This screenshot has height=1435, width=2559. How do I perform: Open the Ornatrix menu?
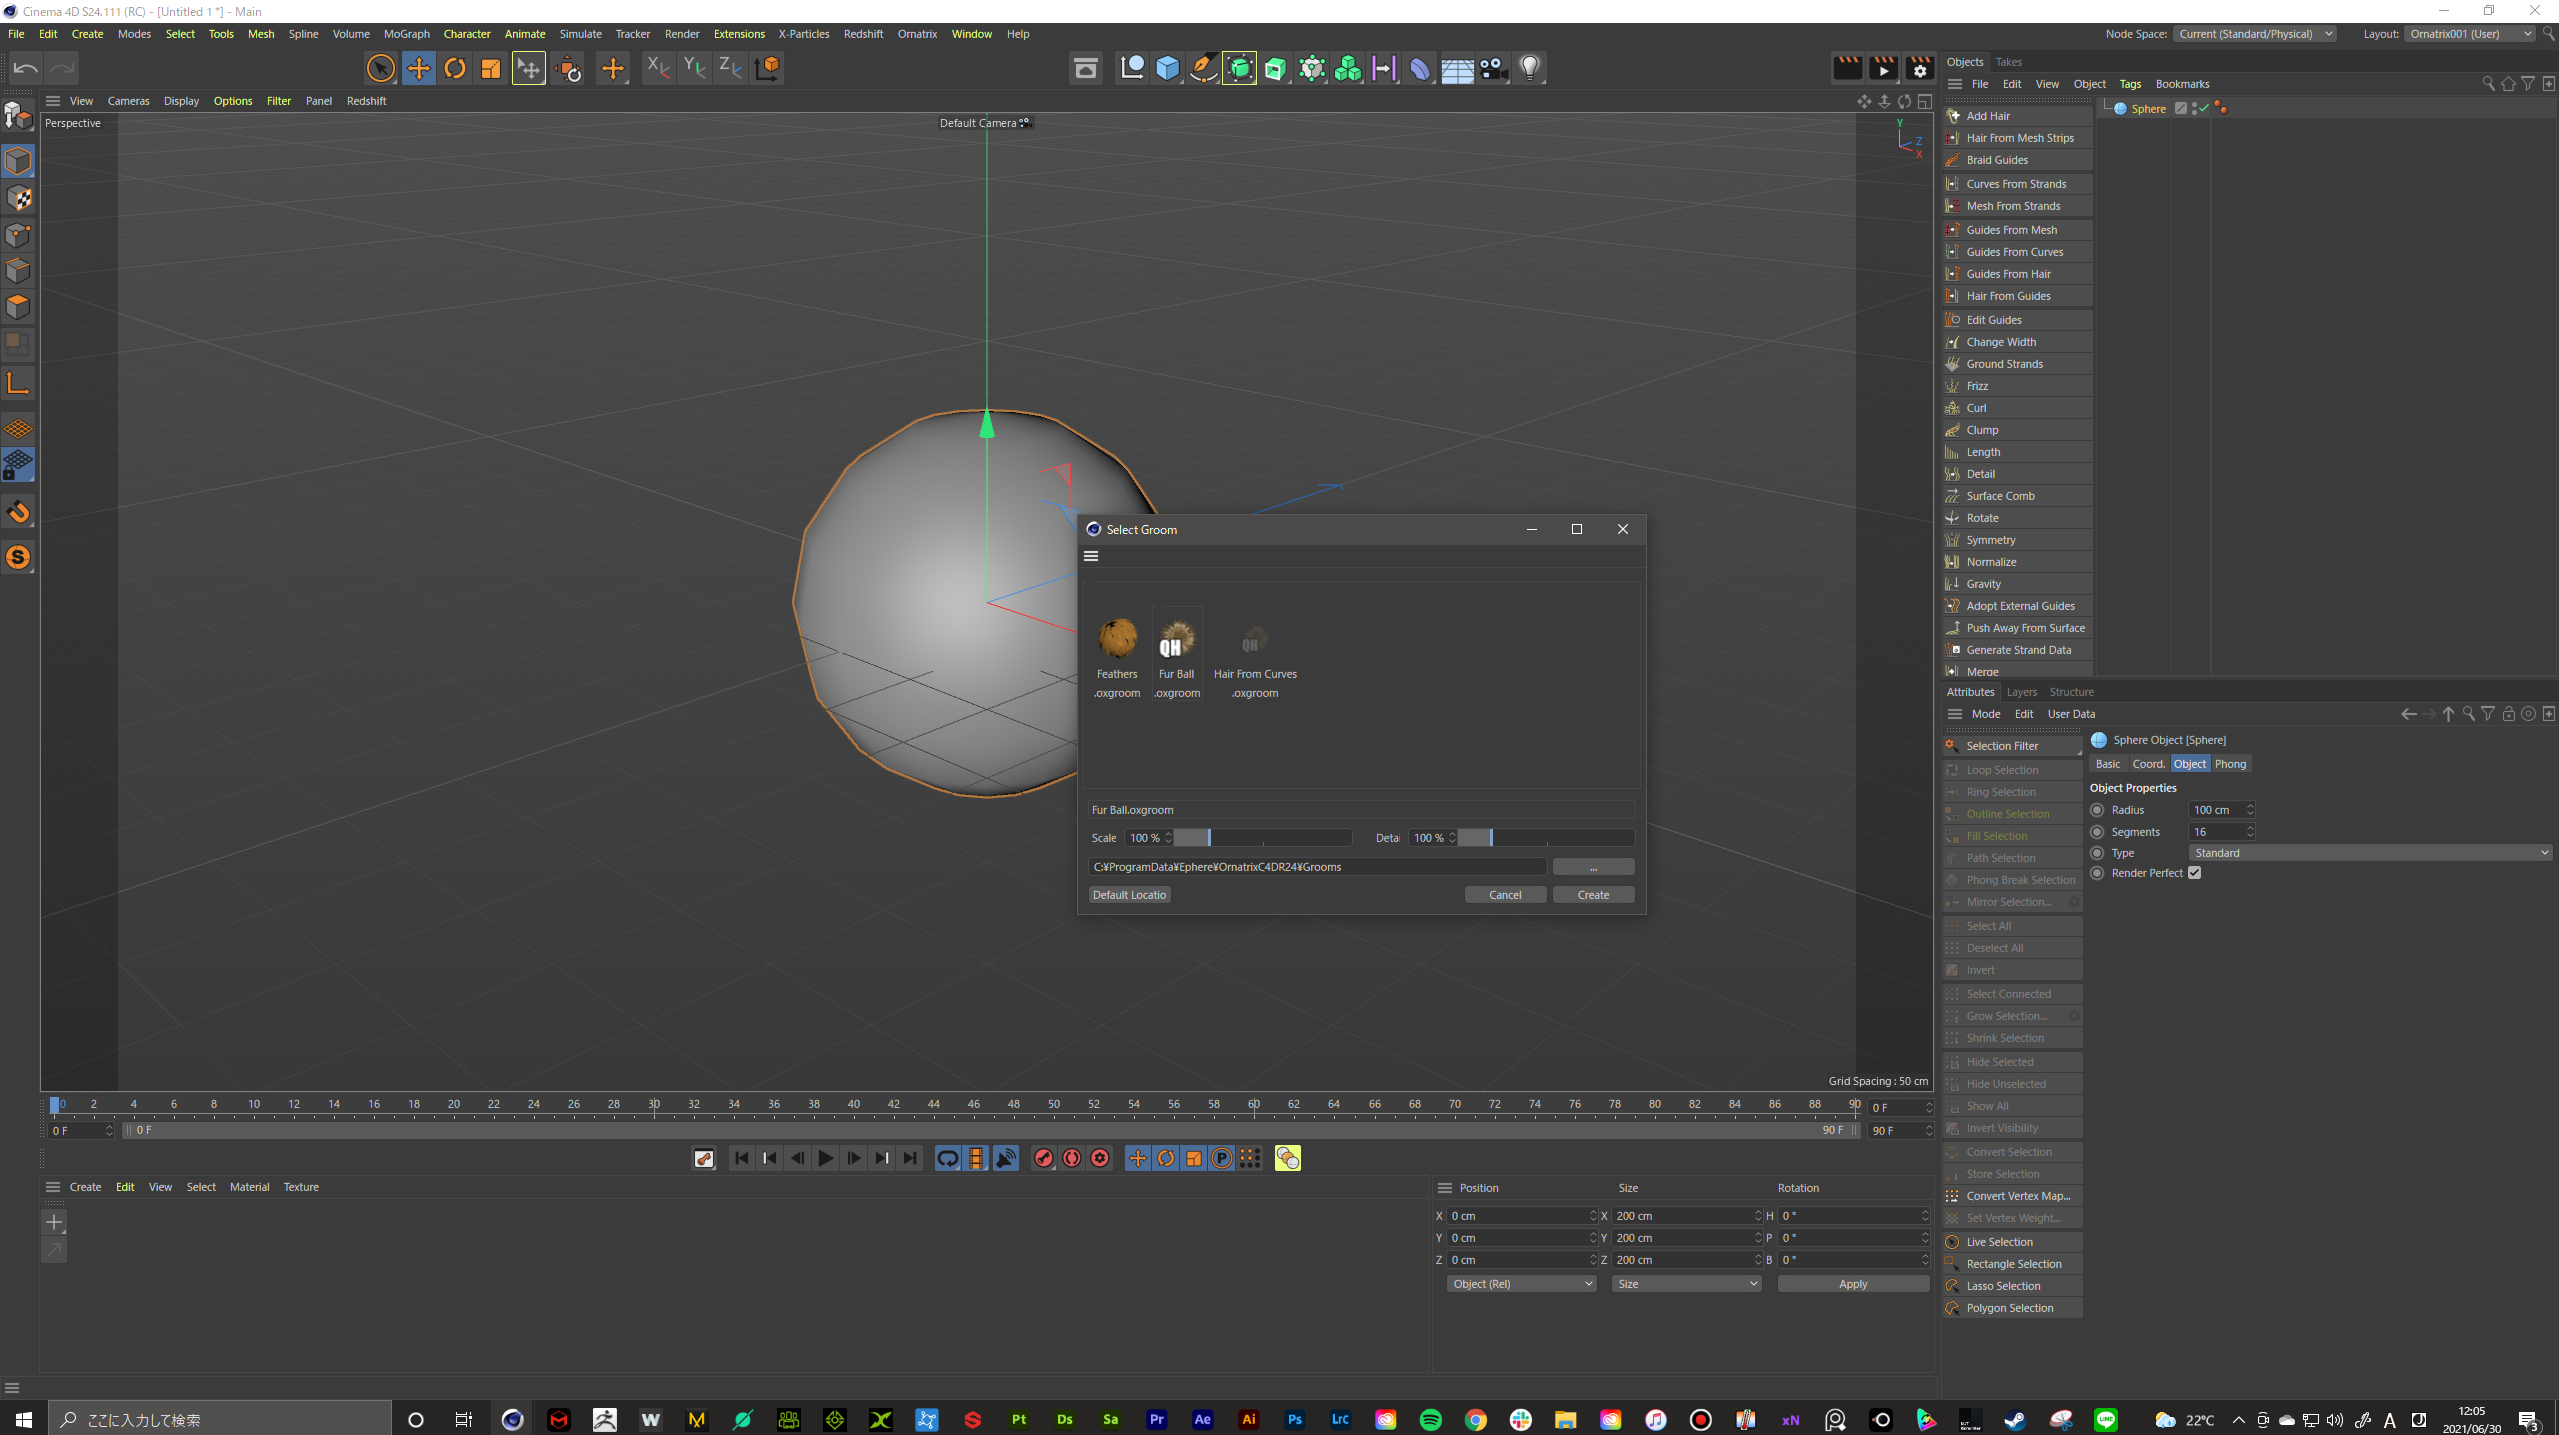[916, 34]
